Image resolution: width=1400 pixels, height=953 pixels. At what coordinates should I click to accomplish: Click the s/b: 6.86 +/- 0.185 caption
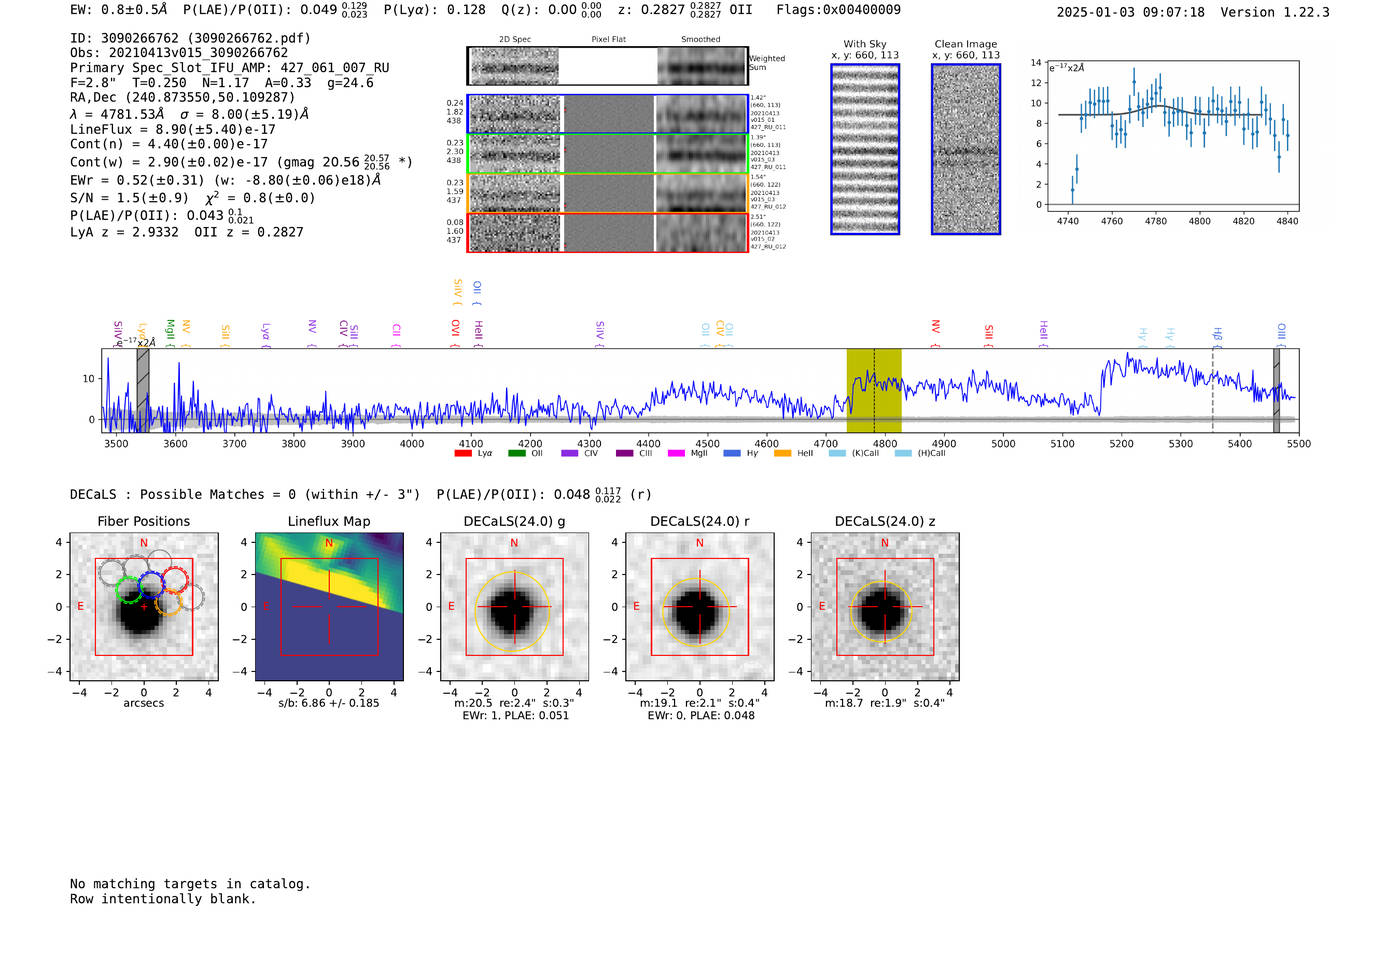[329, 703]
